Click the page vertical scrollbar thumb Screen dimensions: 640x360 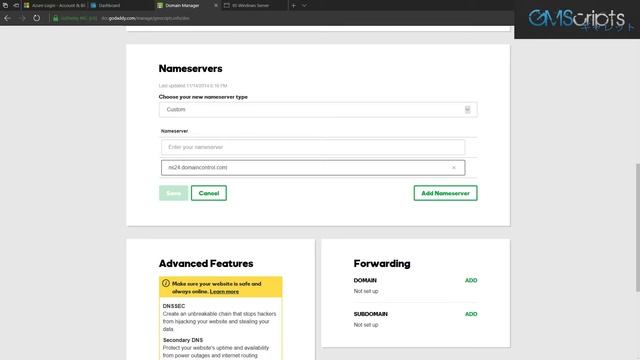[637, 227]
